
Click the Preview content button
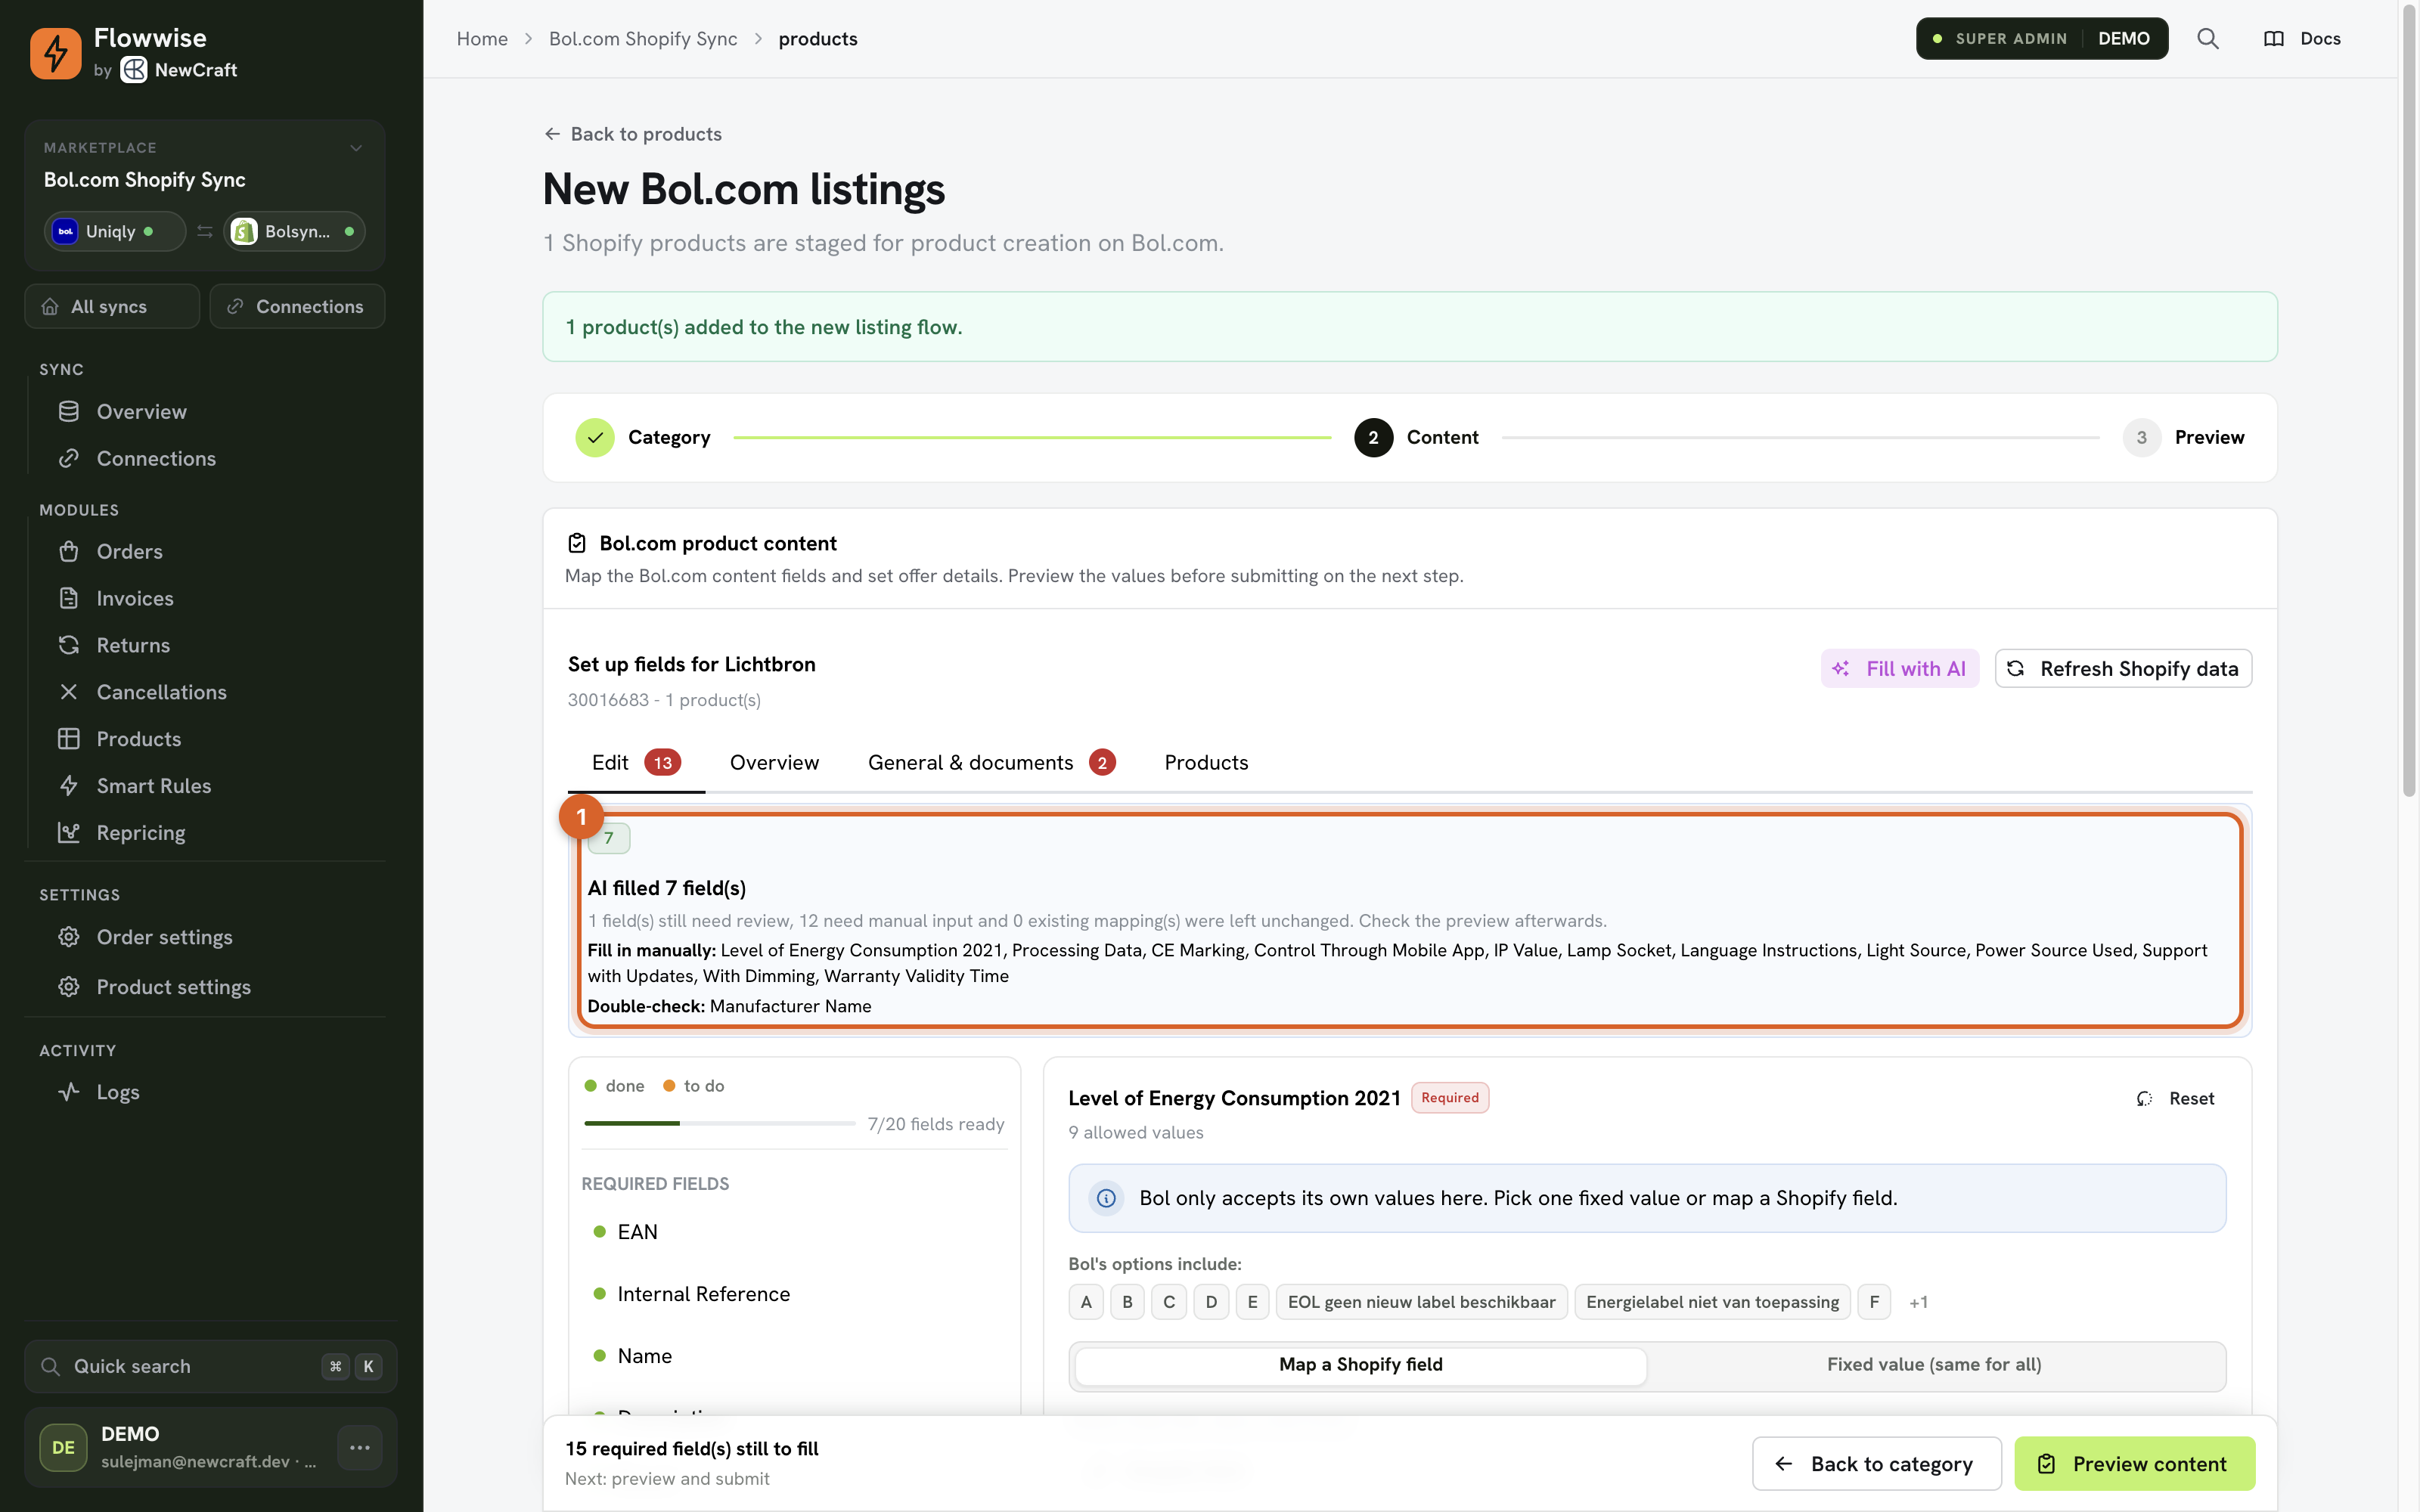pos(2134,1464)
